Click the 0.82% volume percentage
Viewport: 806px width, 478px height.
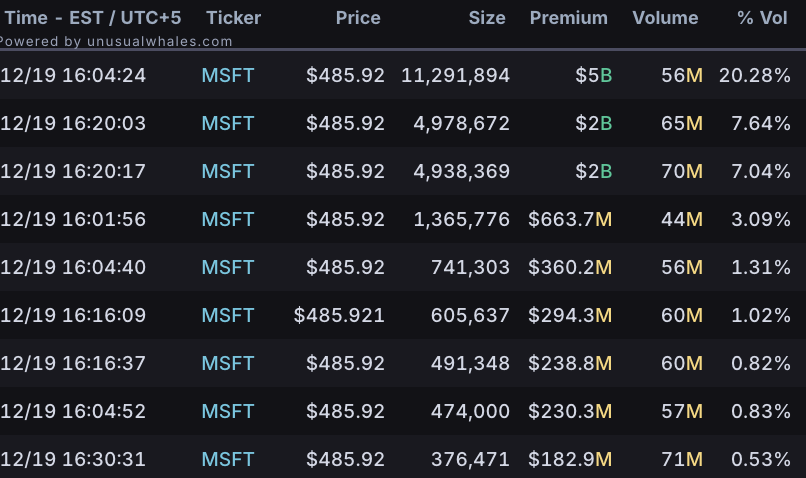point(761,363)
